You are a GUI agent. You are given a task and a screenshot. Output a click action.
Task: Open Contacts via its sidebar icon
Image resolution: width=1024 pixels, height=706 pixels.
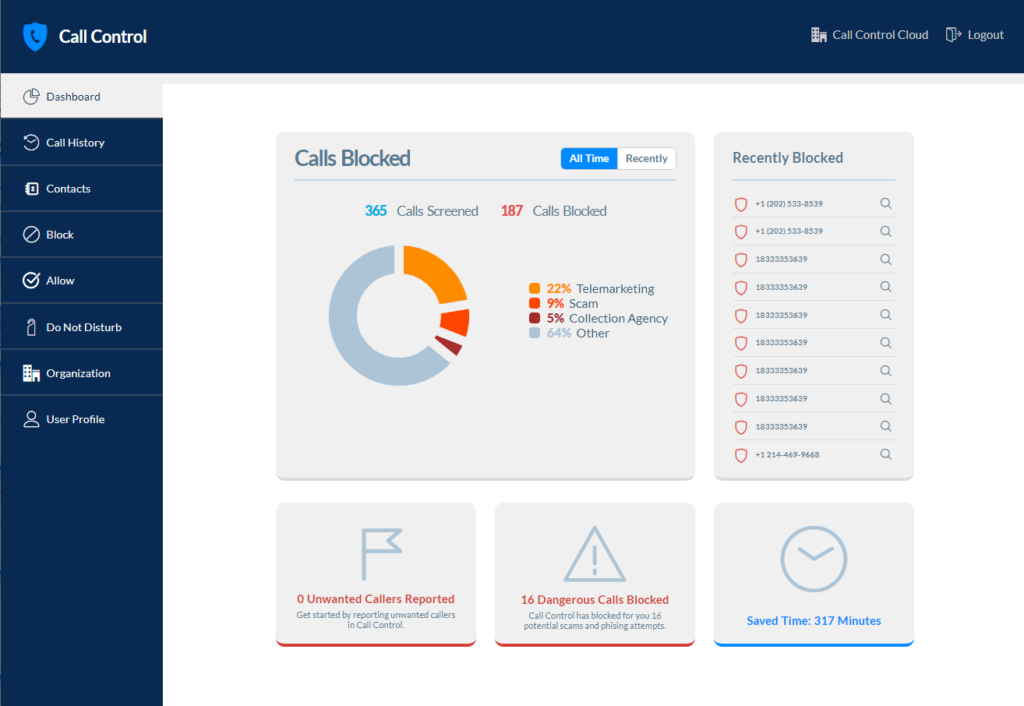[x=30, y=188]
